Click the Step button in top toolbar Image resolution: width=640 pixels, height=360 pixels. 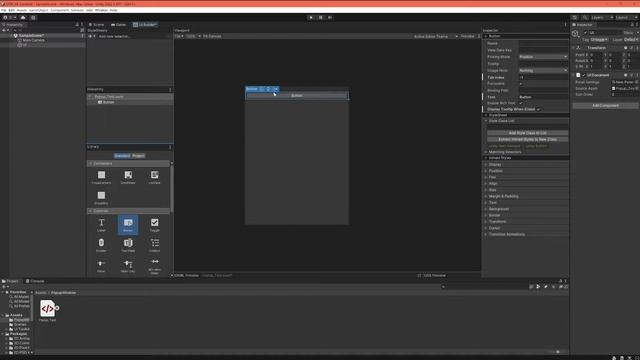tap(330, 18)
